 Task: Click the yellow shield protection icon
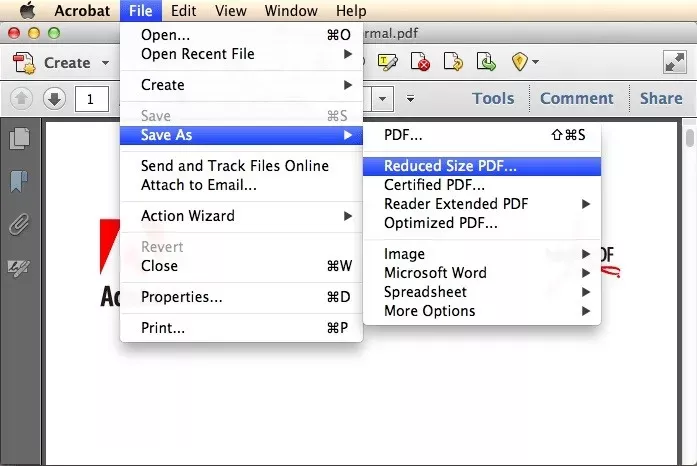pos(519,62)
